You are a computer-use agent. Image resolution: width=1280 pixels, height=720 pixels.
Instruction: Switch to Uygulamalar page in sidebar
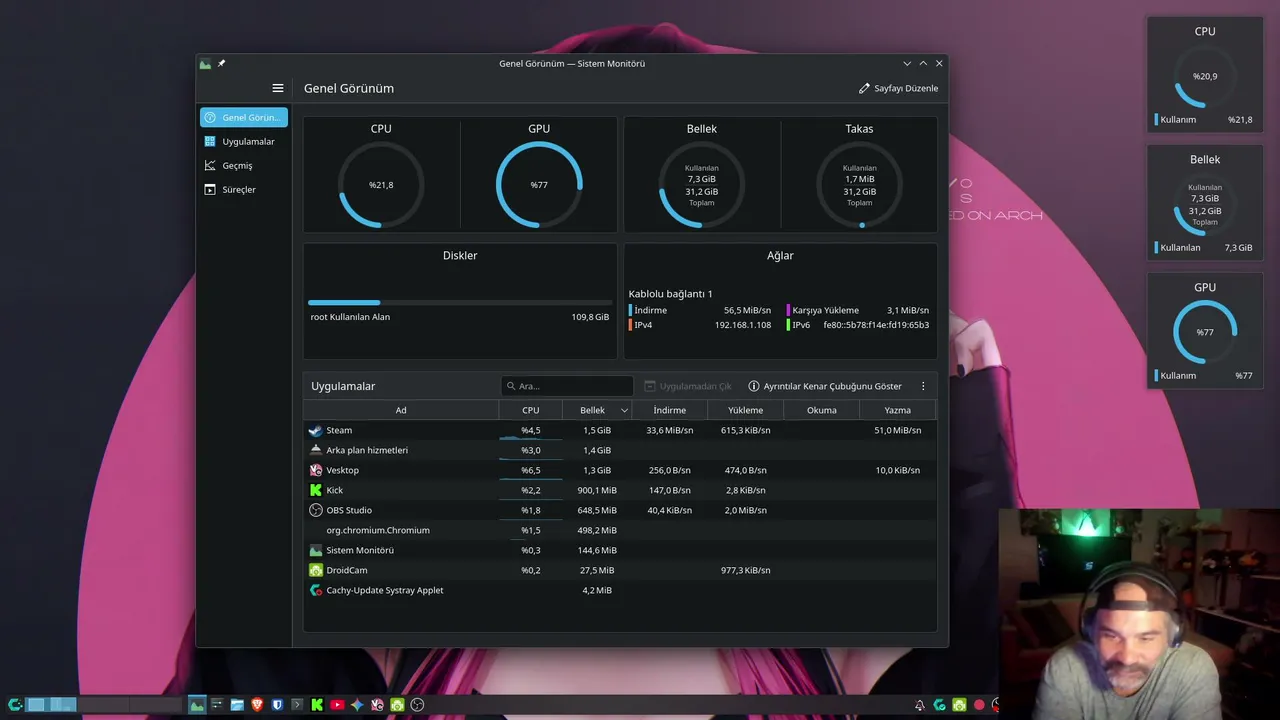point(244,141)
